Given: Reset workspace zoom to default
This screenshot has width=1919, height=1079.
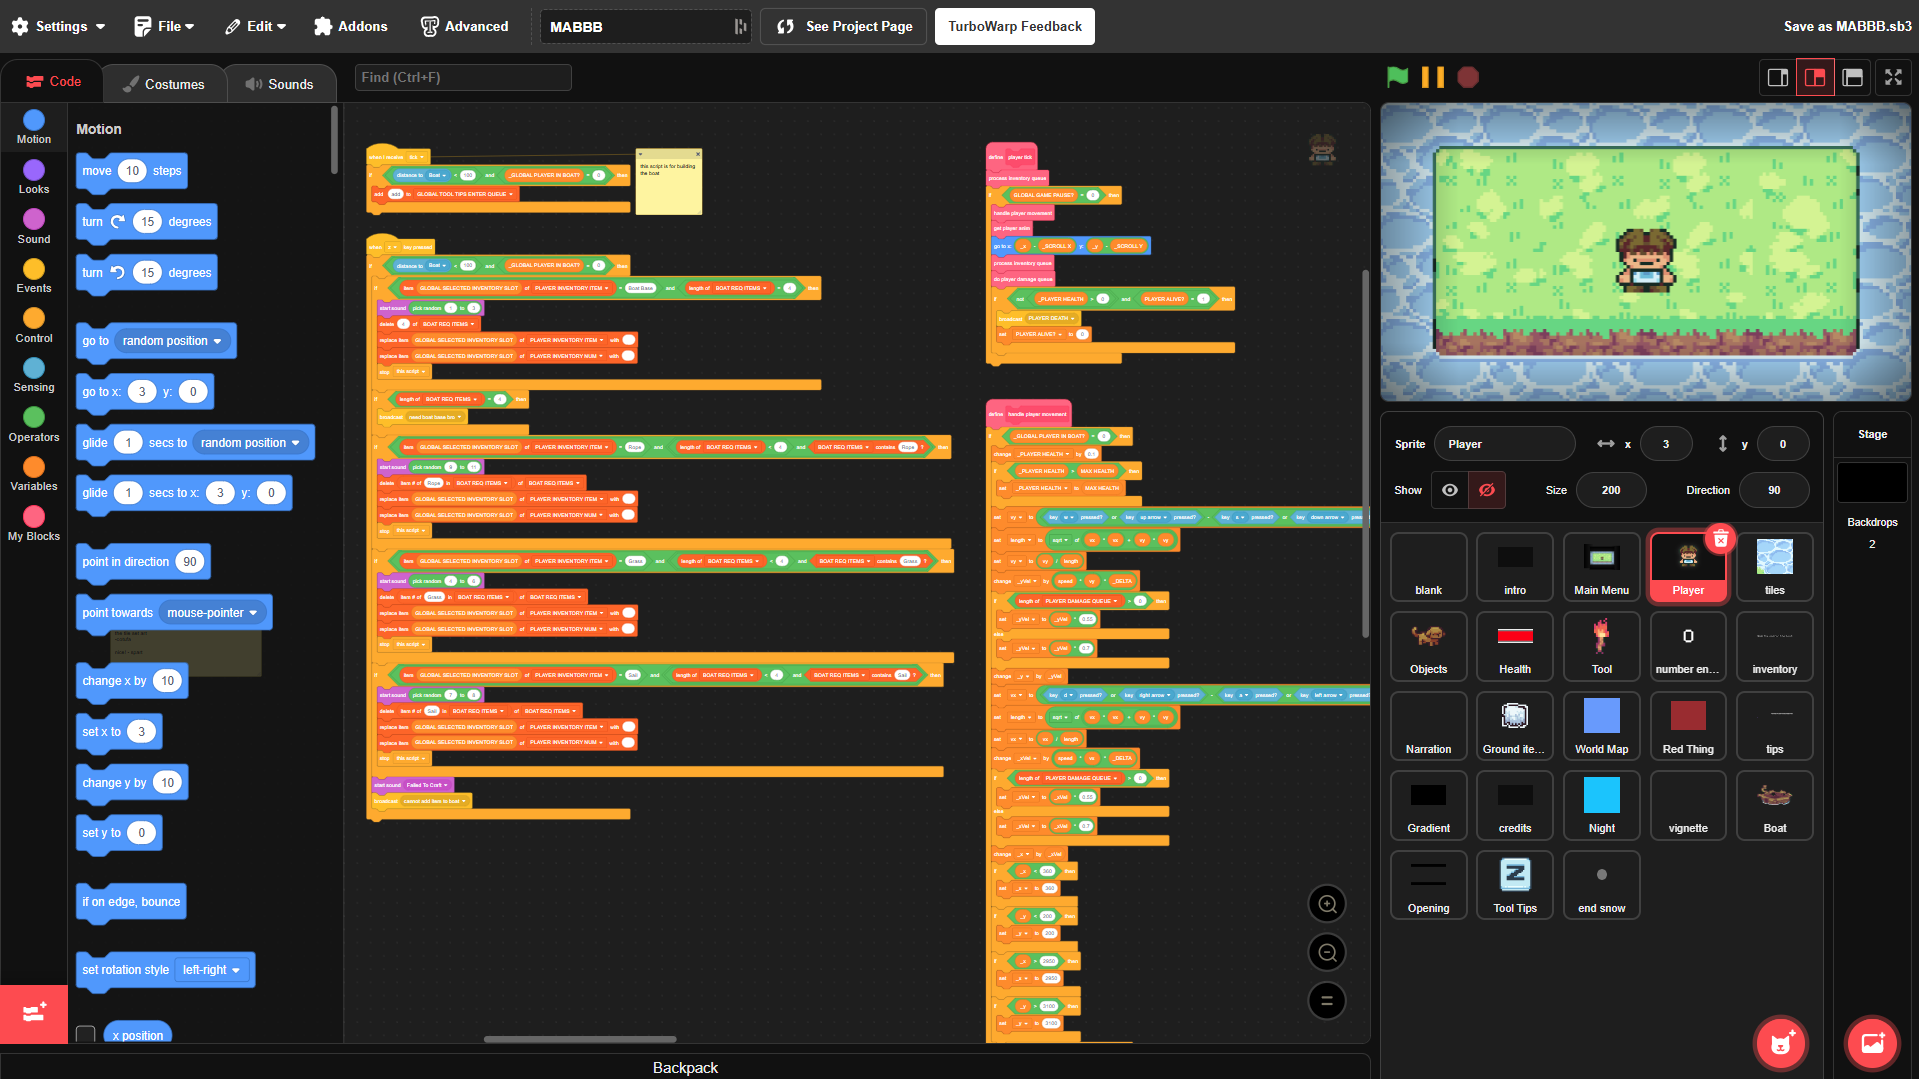Looking at the screenshot, I should [x=1327, y=1000].
